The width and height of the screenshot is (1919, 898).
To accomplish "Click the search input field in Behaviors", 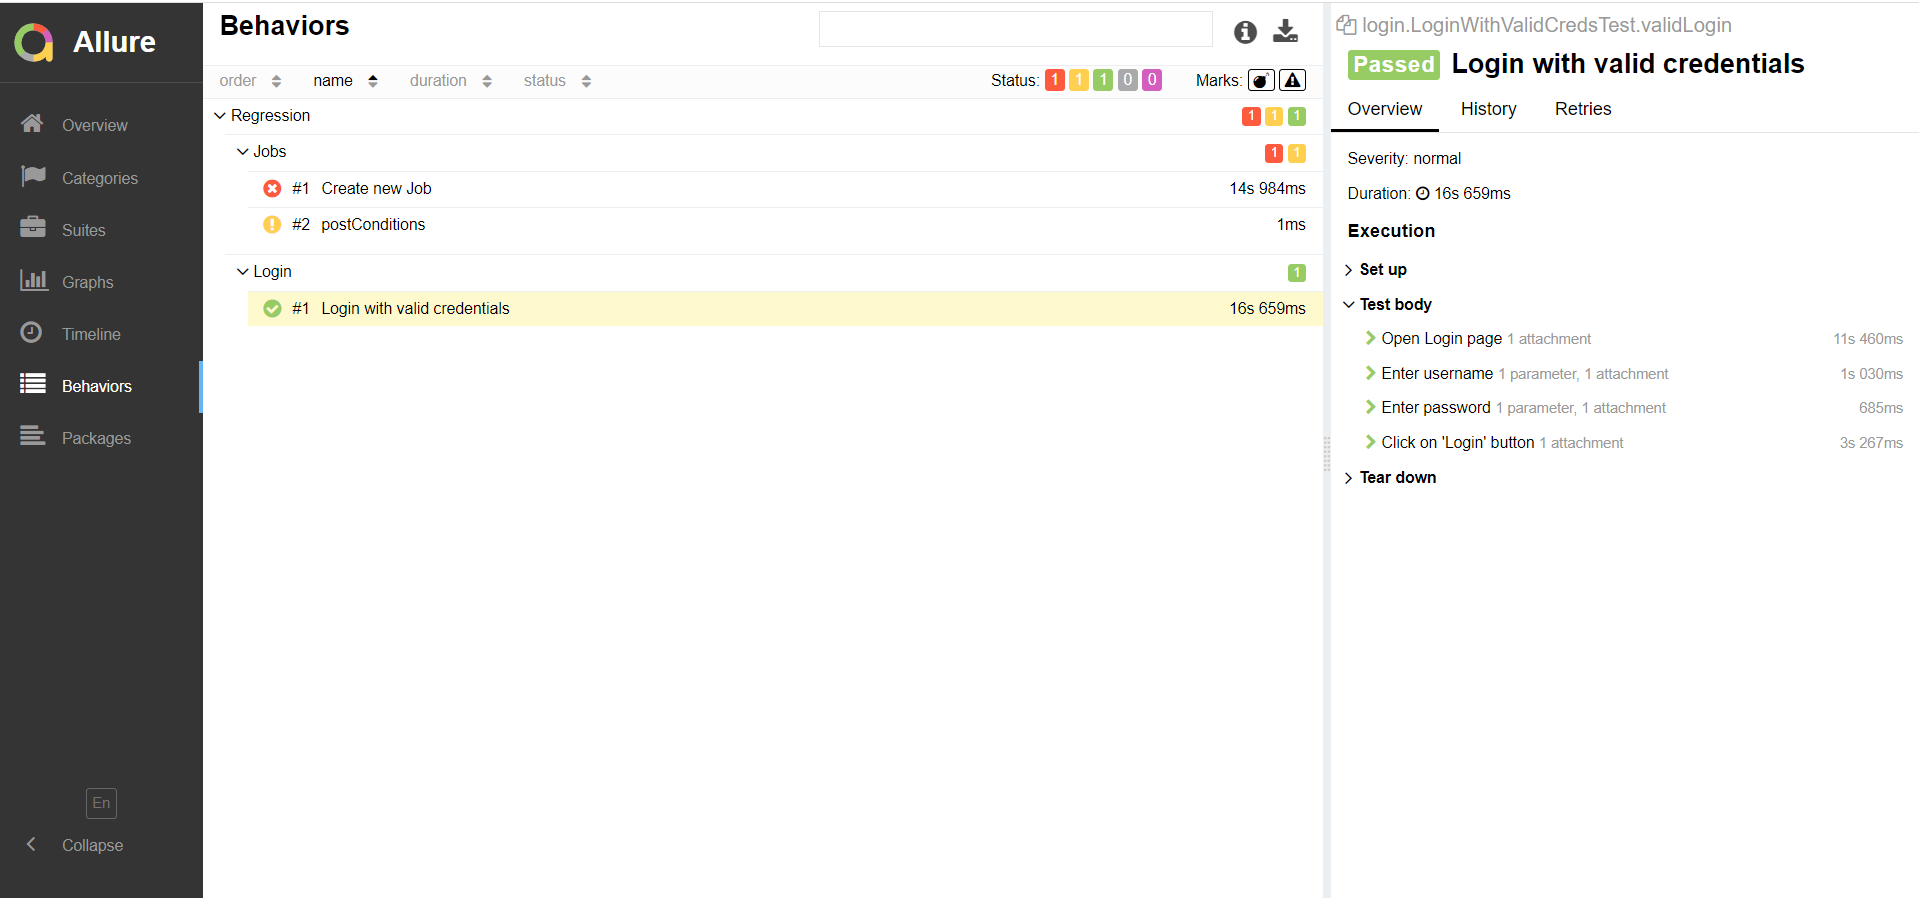I will tap(1016, 30).
